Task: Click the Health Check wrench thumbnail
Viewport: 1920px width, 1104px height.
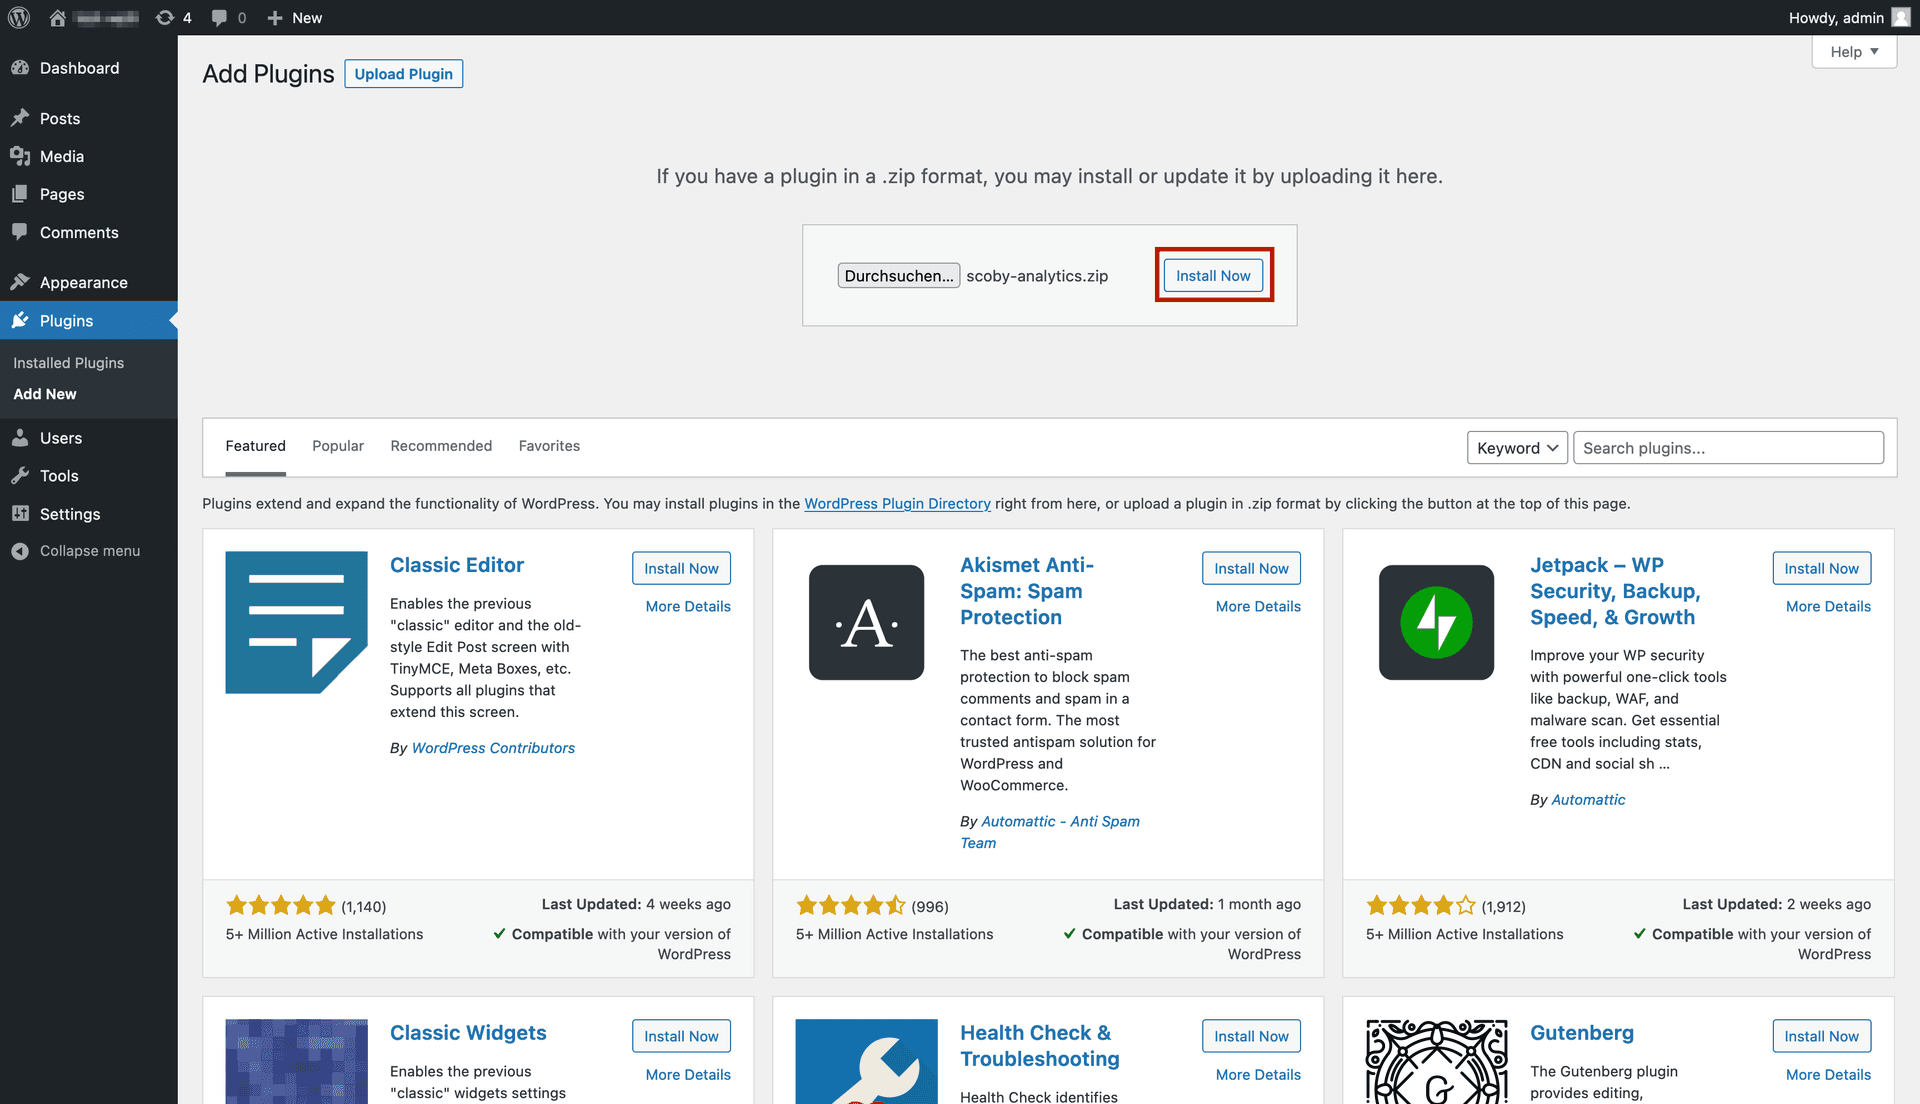Action: tap(866, 1061)
